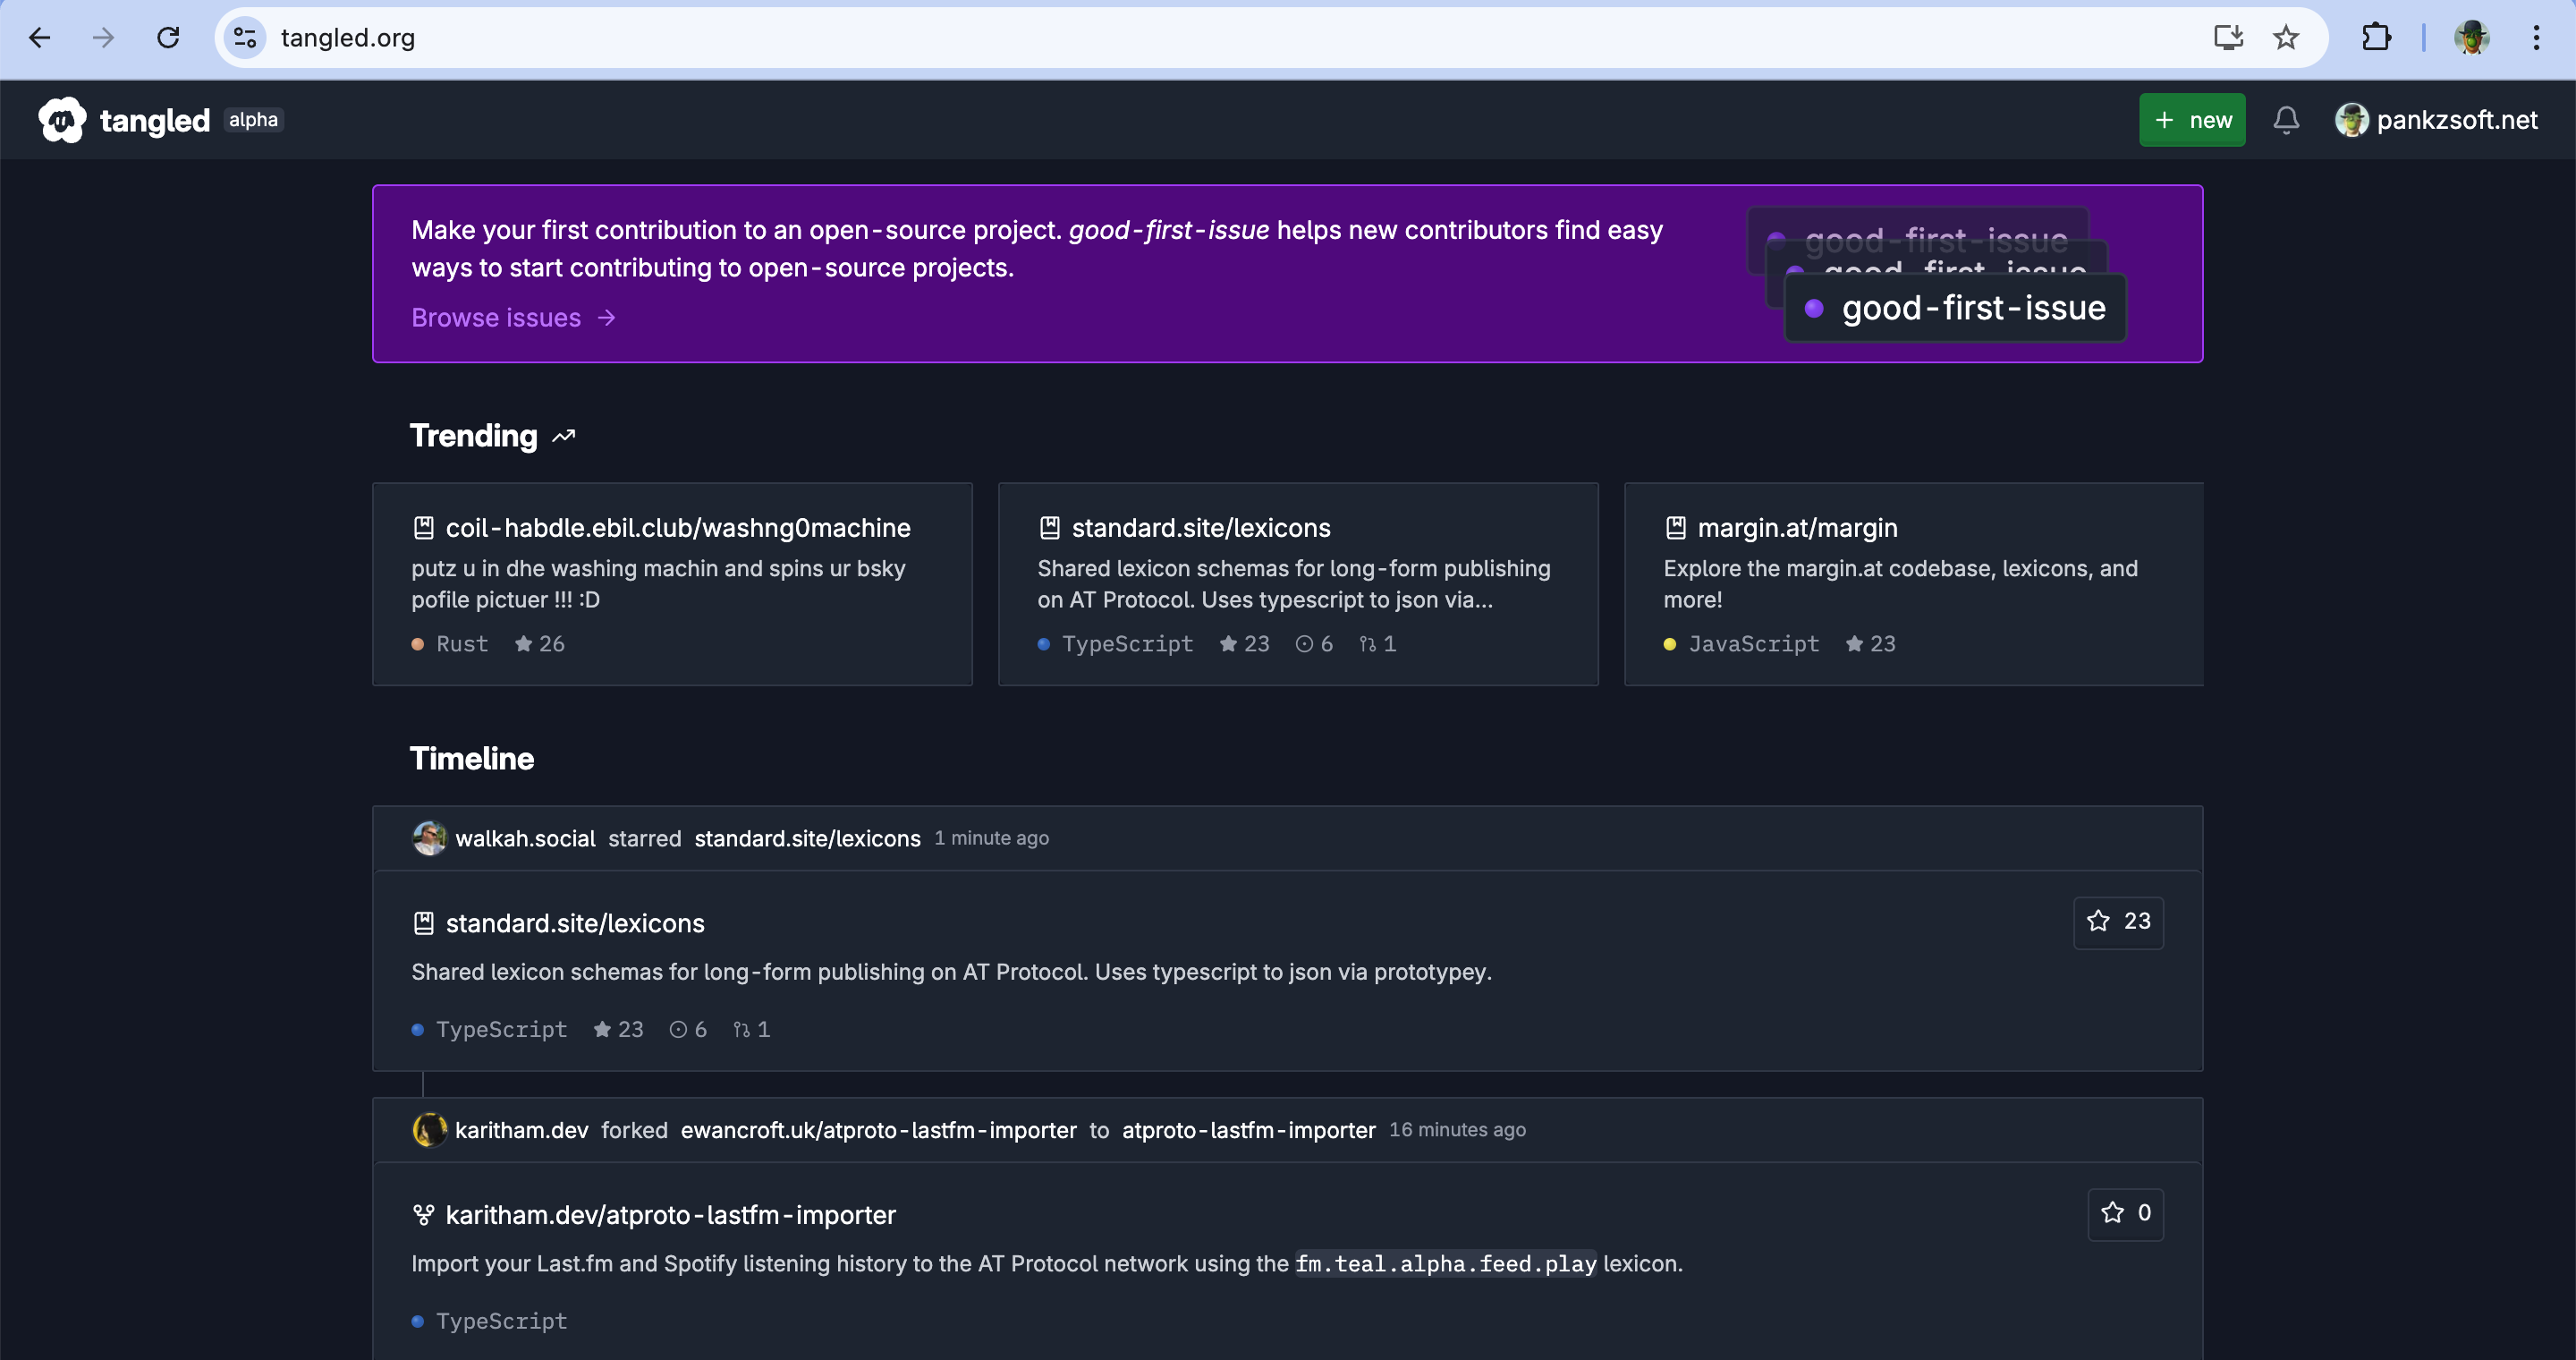Click the good-first-issue label badge
This screenshot has width=2576, height=1360.
click(x=1955, y=309)
